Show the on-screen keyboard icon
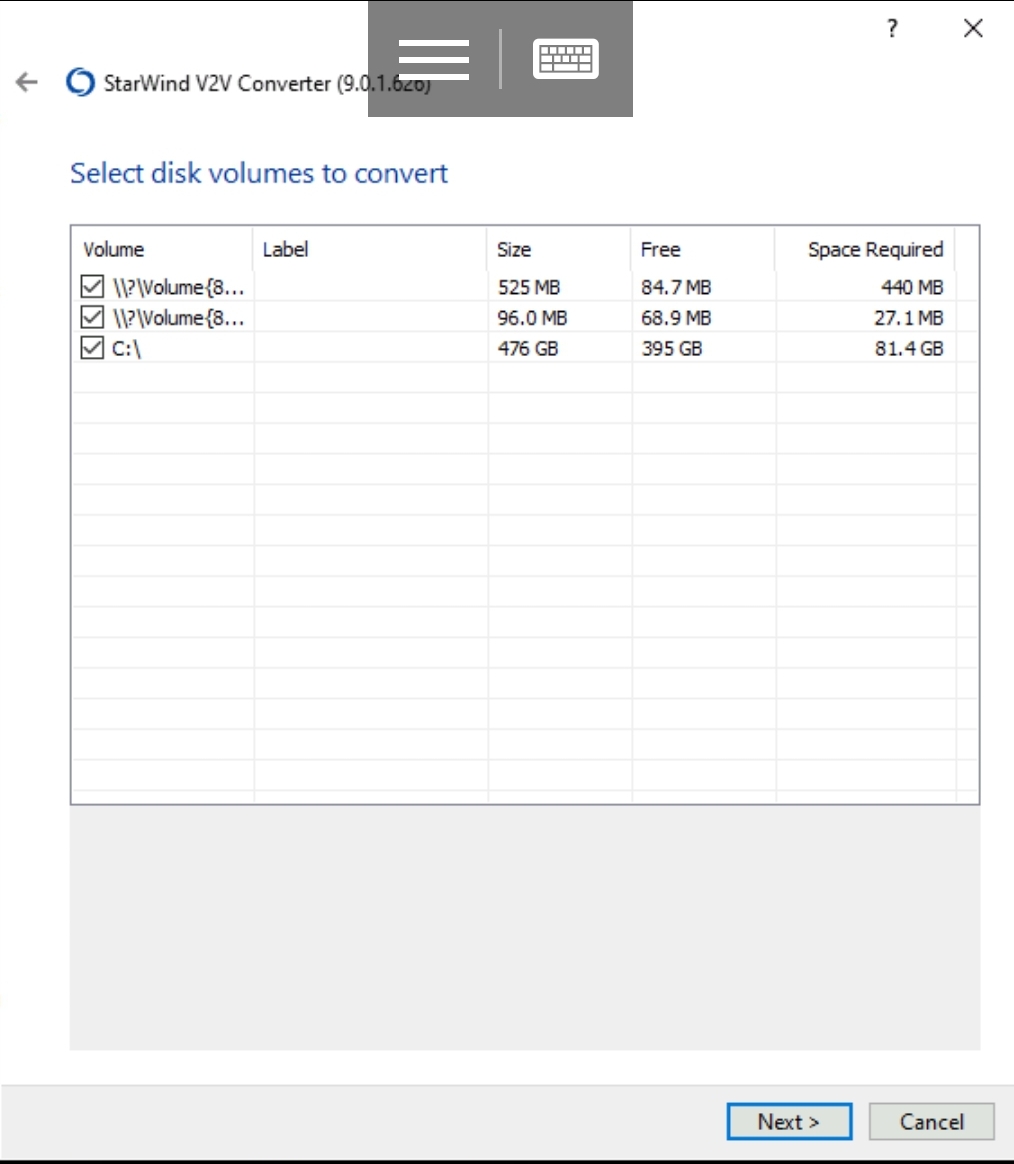 coord(566,59)
